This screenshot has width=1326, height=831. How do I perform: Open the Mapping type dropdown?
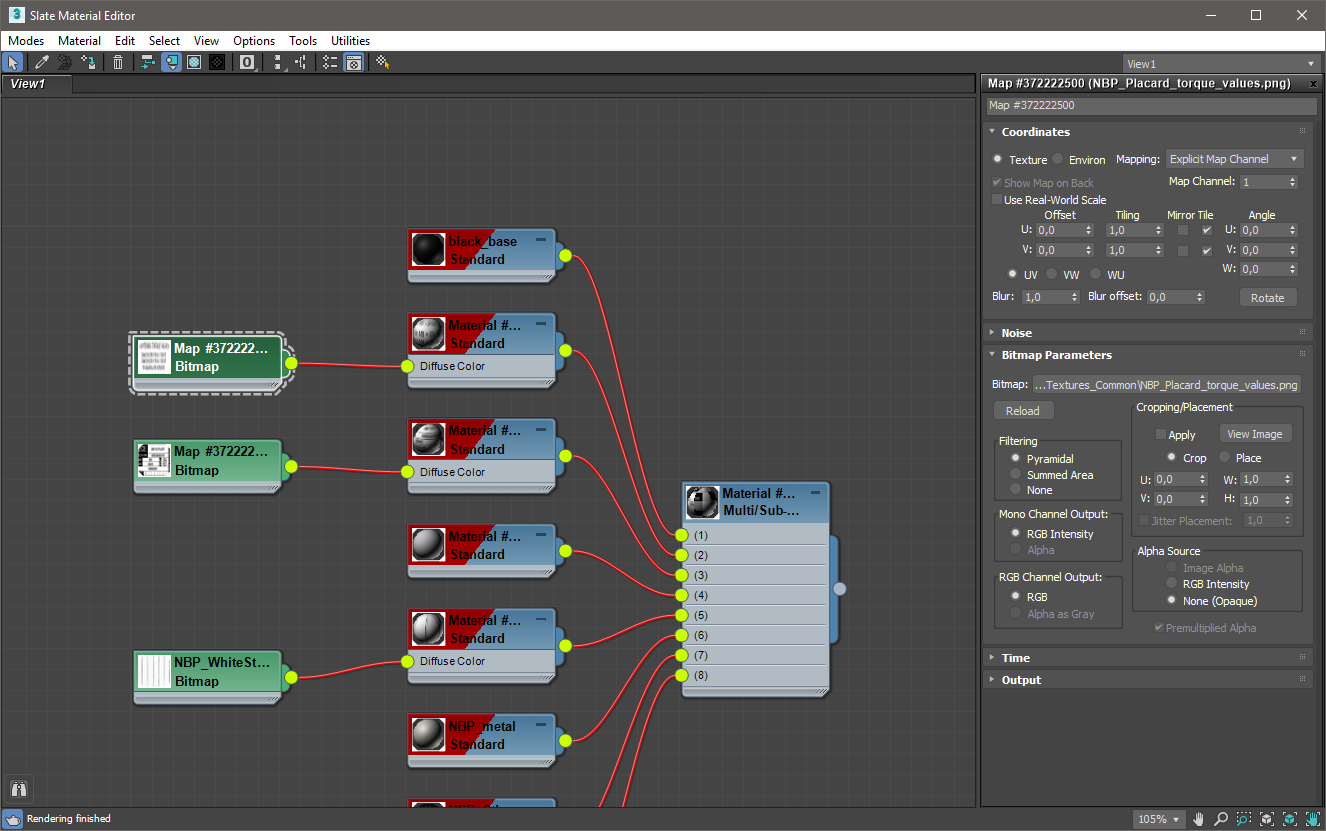click(1235, 159)
